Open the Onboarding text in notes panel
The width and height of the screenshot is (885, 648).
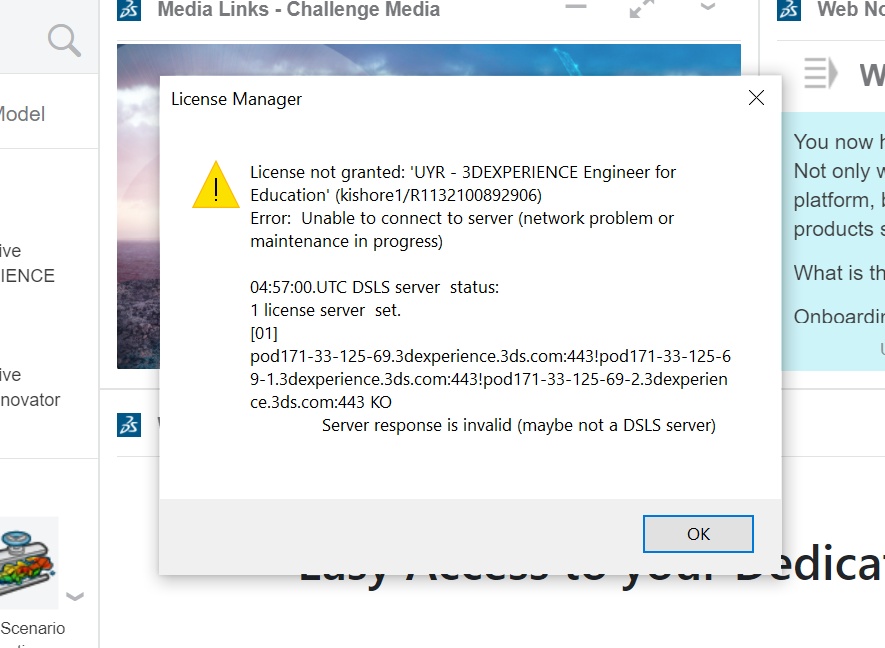click(x=838, y=316)
